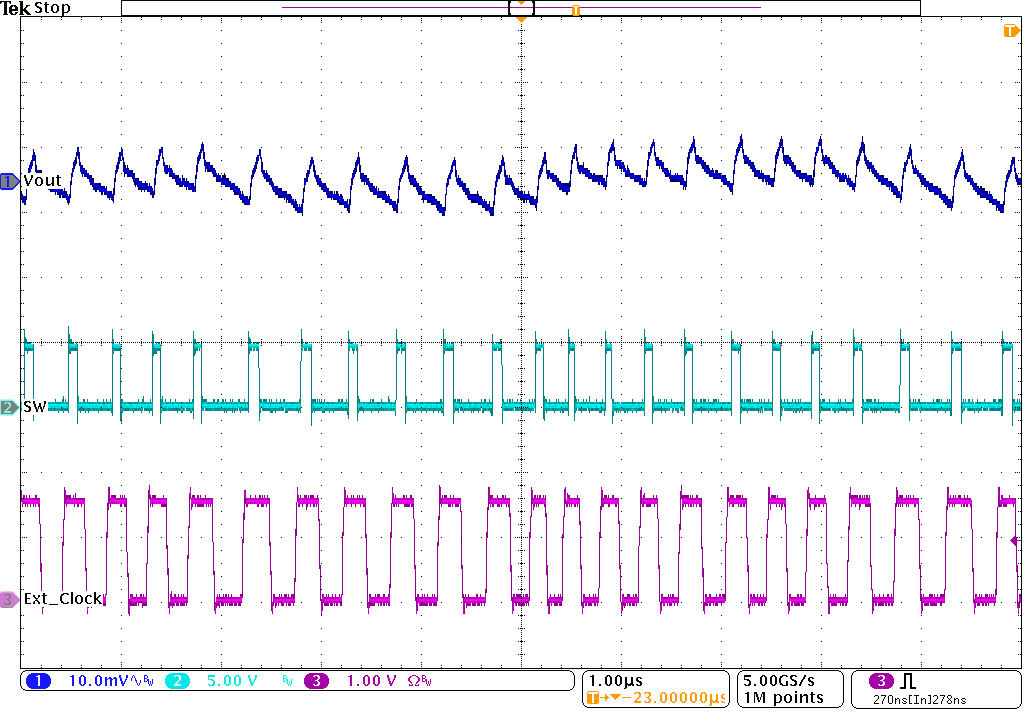
Task: Click the Stop acquisition status label
Action: (x=52, y=8)
